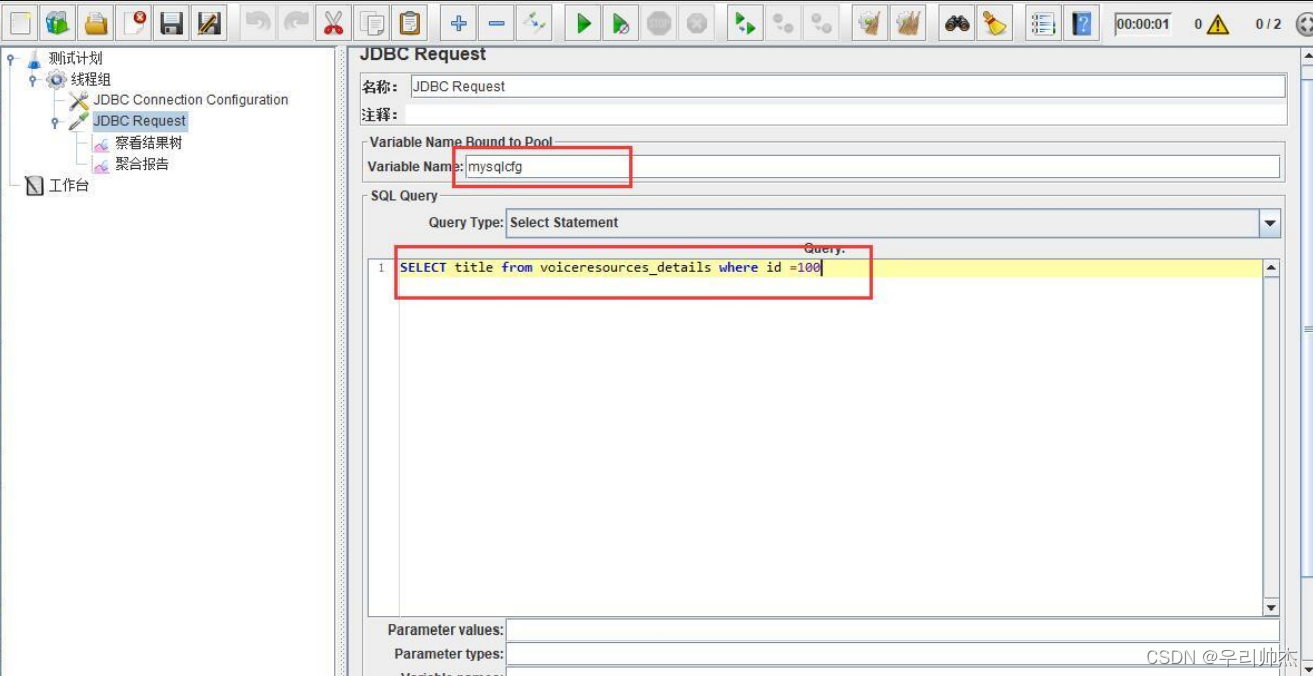
Task: Focus the Parameter types field
Action: coord(893,654)
